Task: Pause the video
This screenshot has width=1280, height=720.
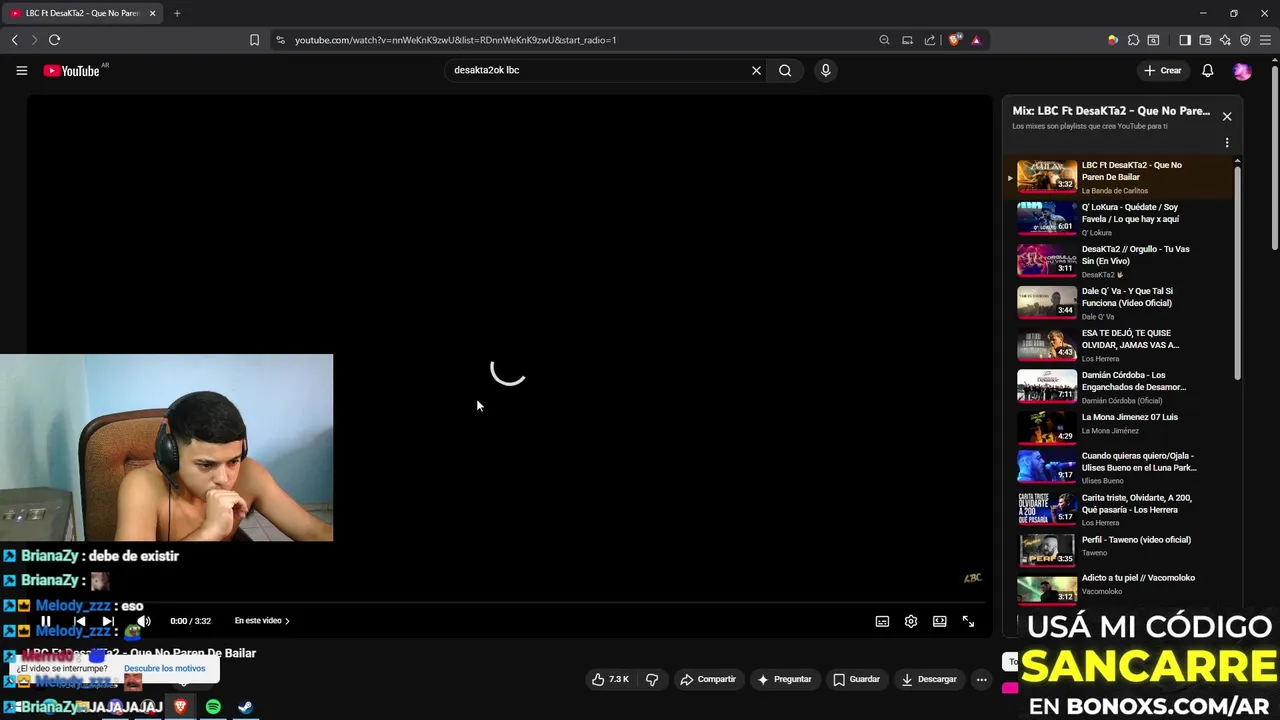Action: click(45, 621)
